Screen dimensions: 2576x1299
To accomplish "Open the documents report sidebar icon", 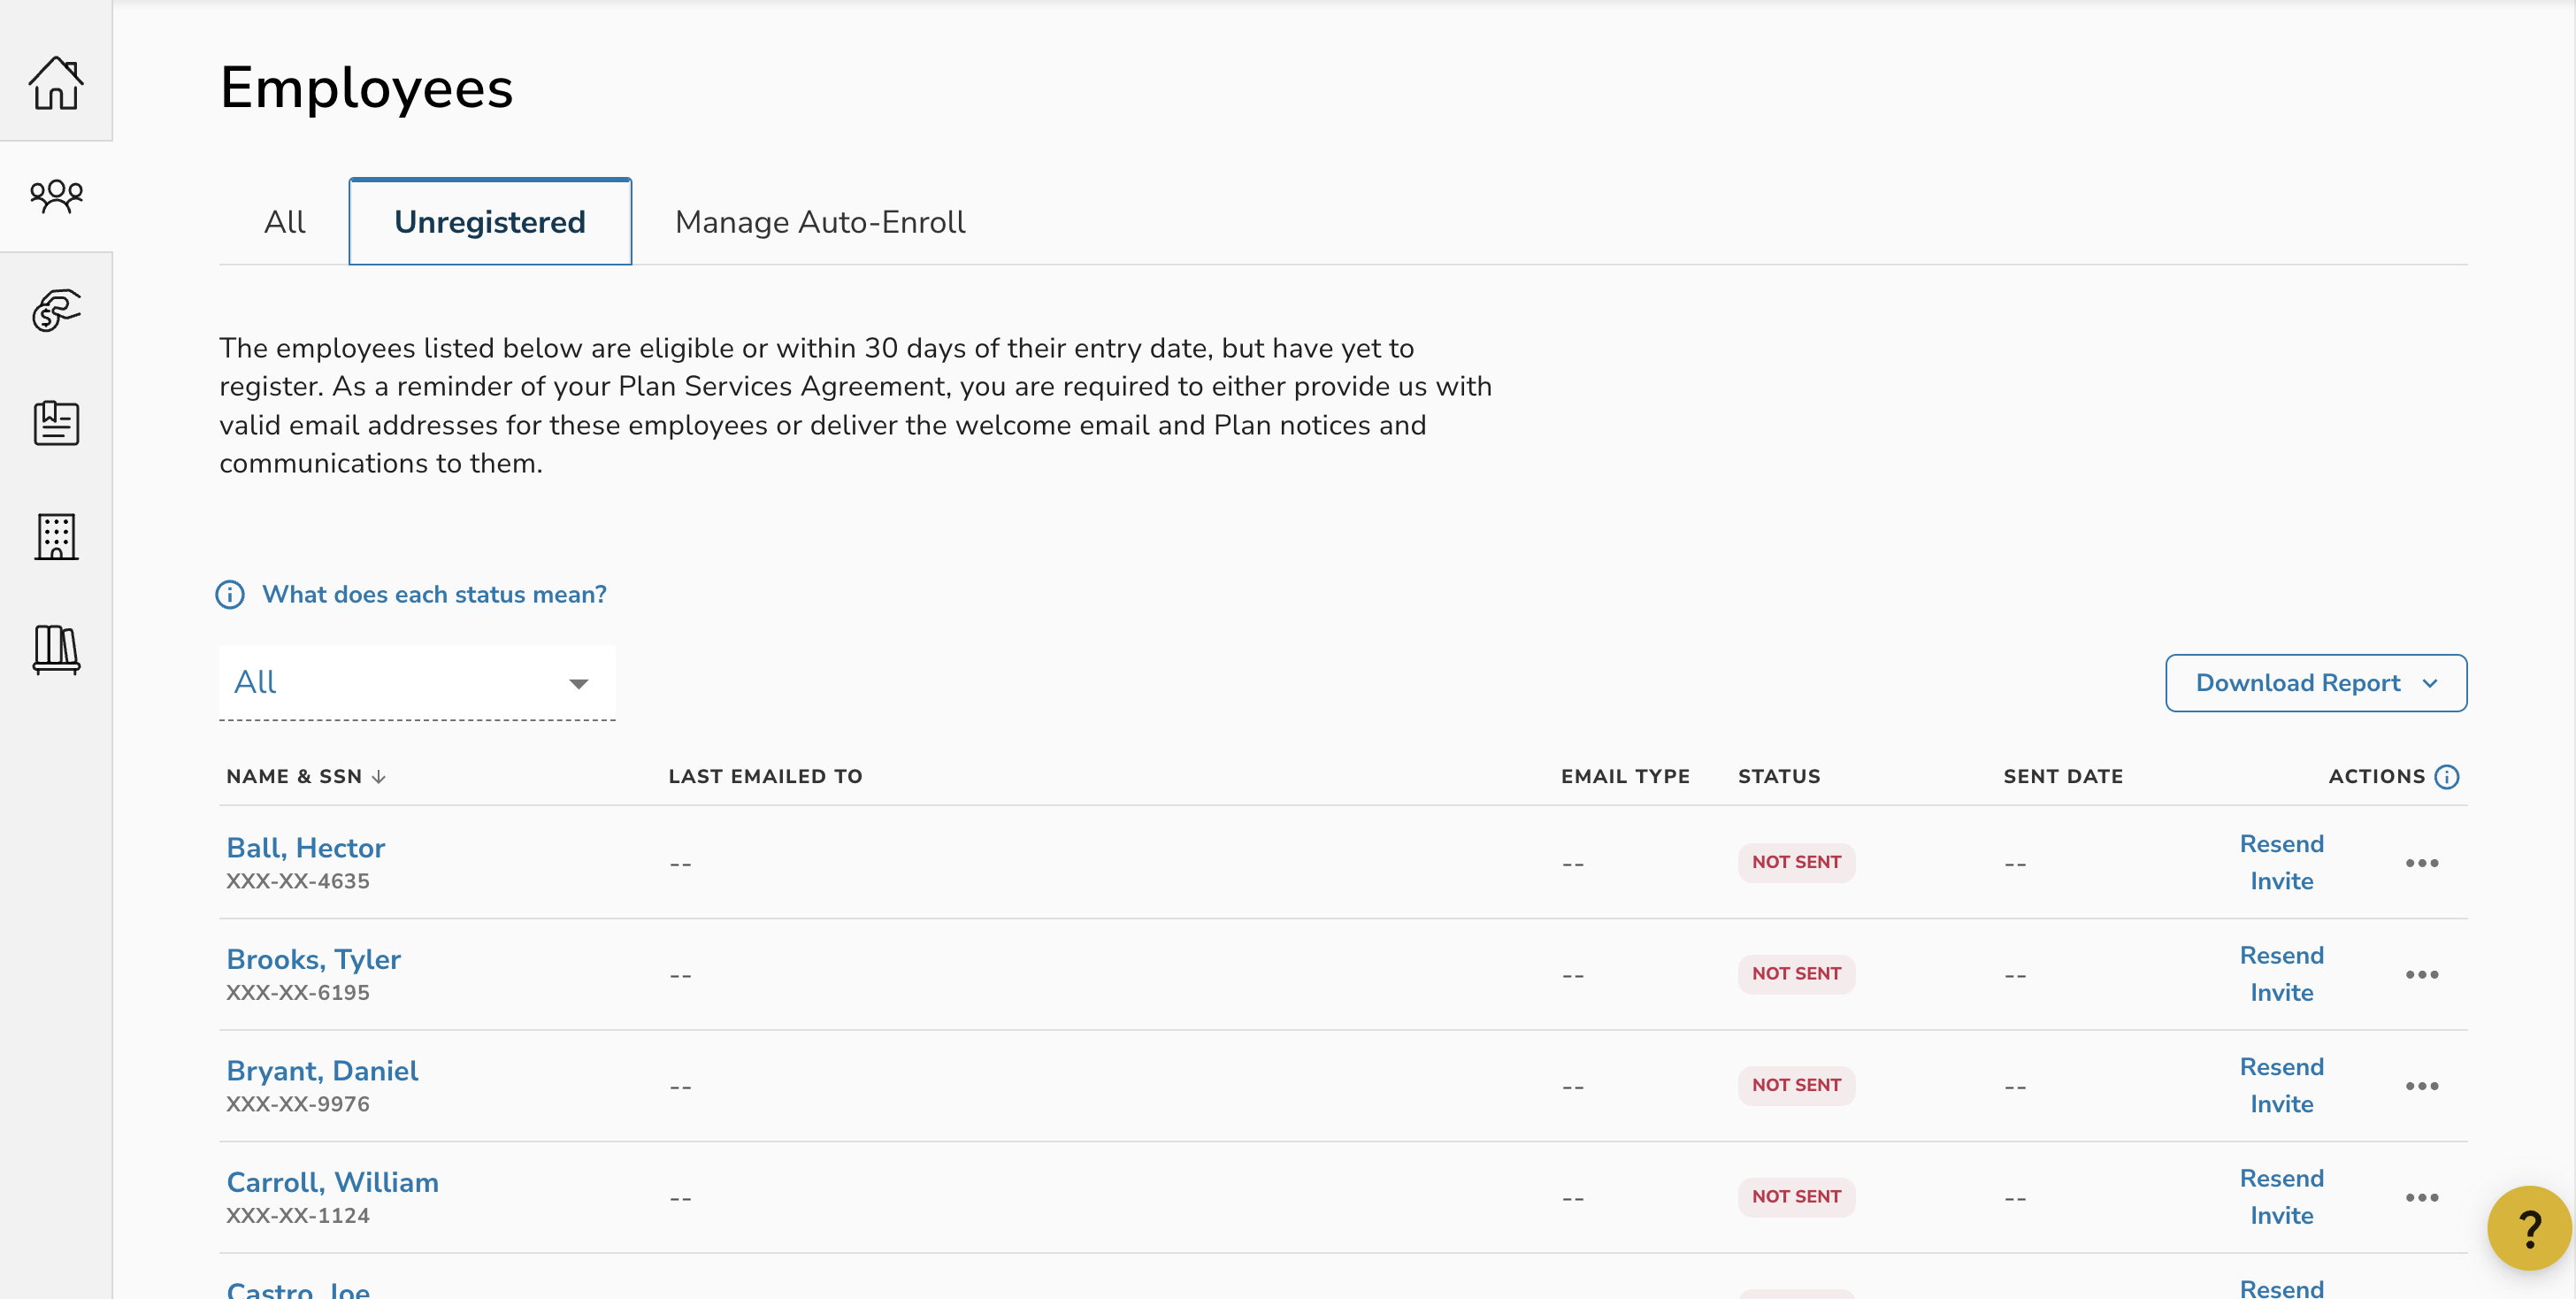I will pos(56,423).
